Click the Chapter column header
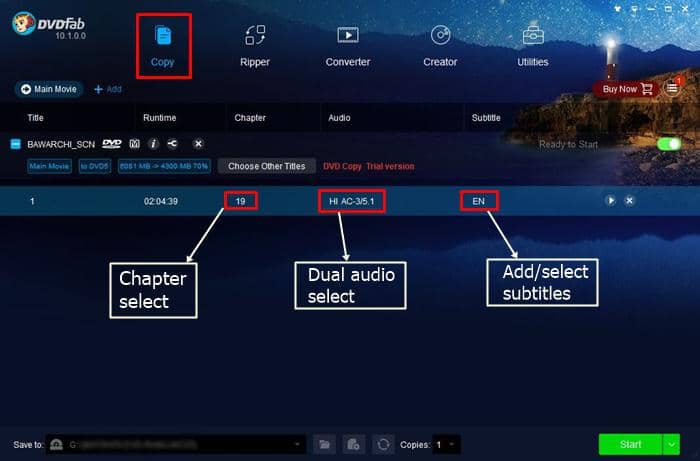This screenshot has width=700, height=461. 250,118
